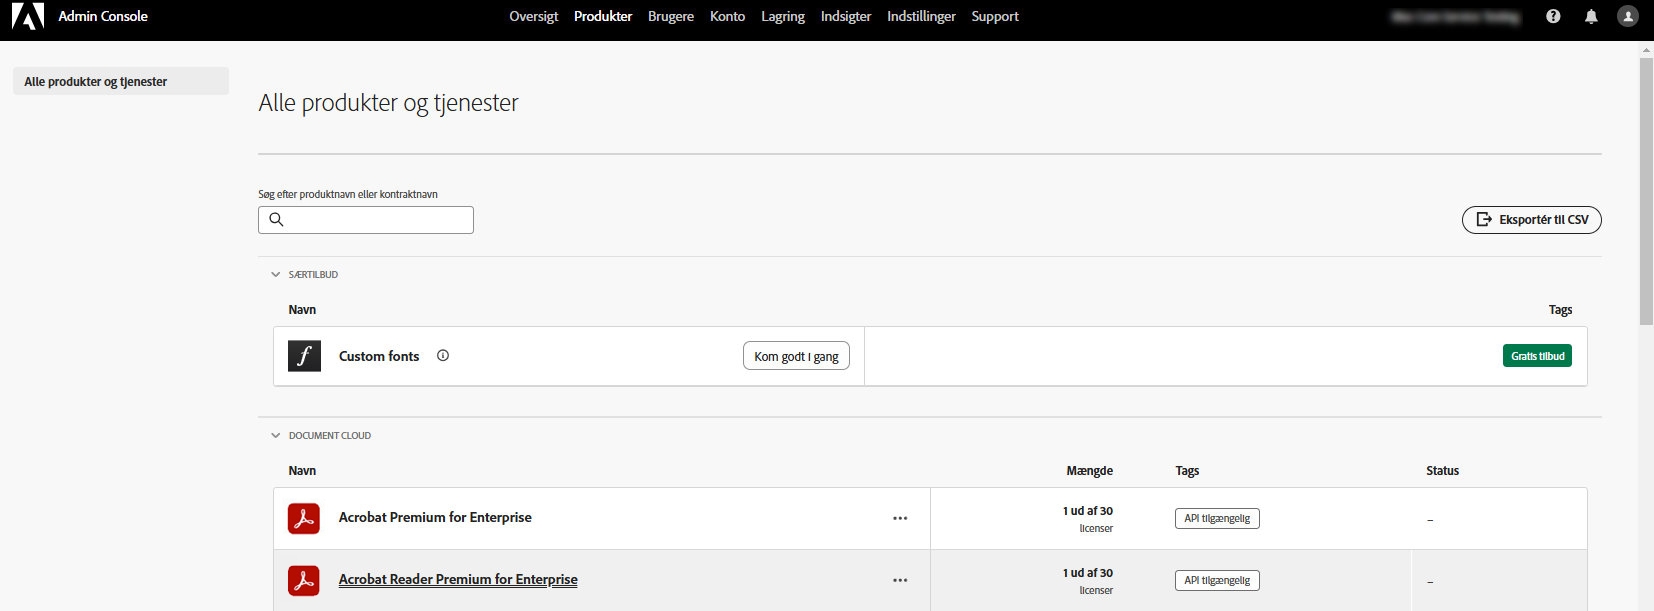Click the Acrobat Premium for Enterprise icon
1654x611 pixels.
[304, 518]
